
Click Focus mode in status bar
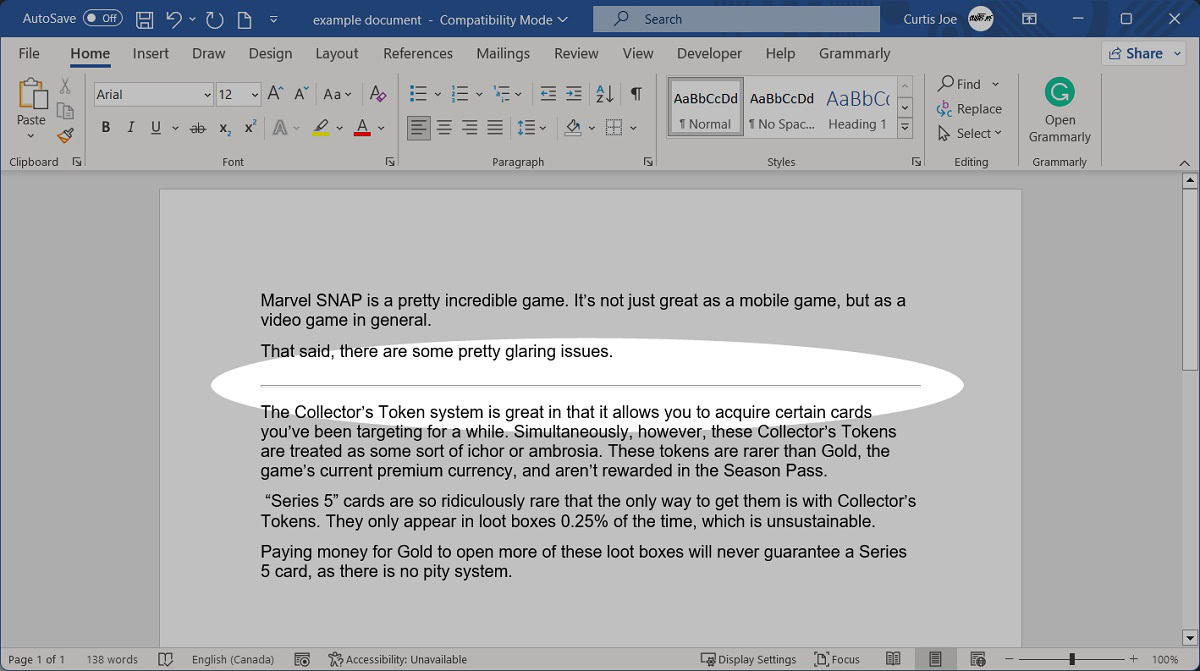point(838,659)
